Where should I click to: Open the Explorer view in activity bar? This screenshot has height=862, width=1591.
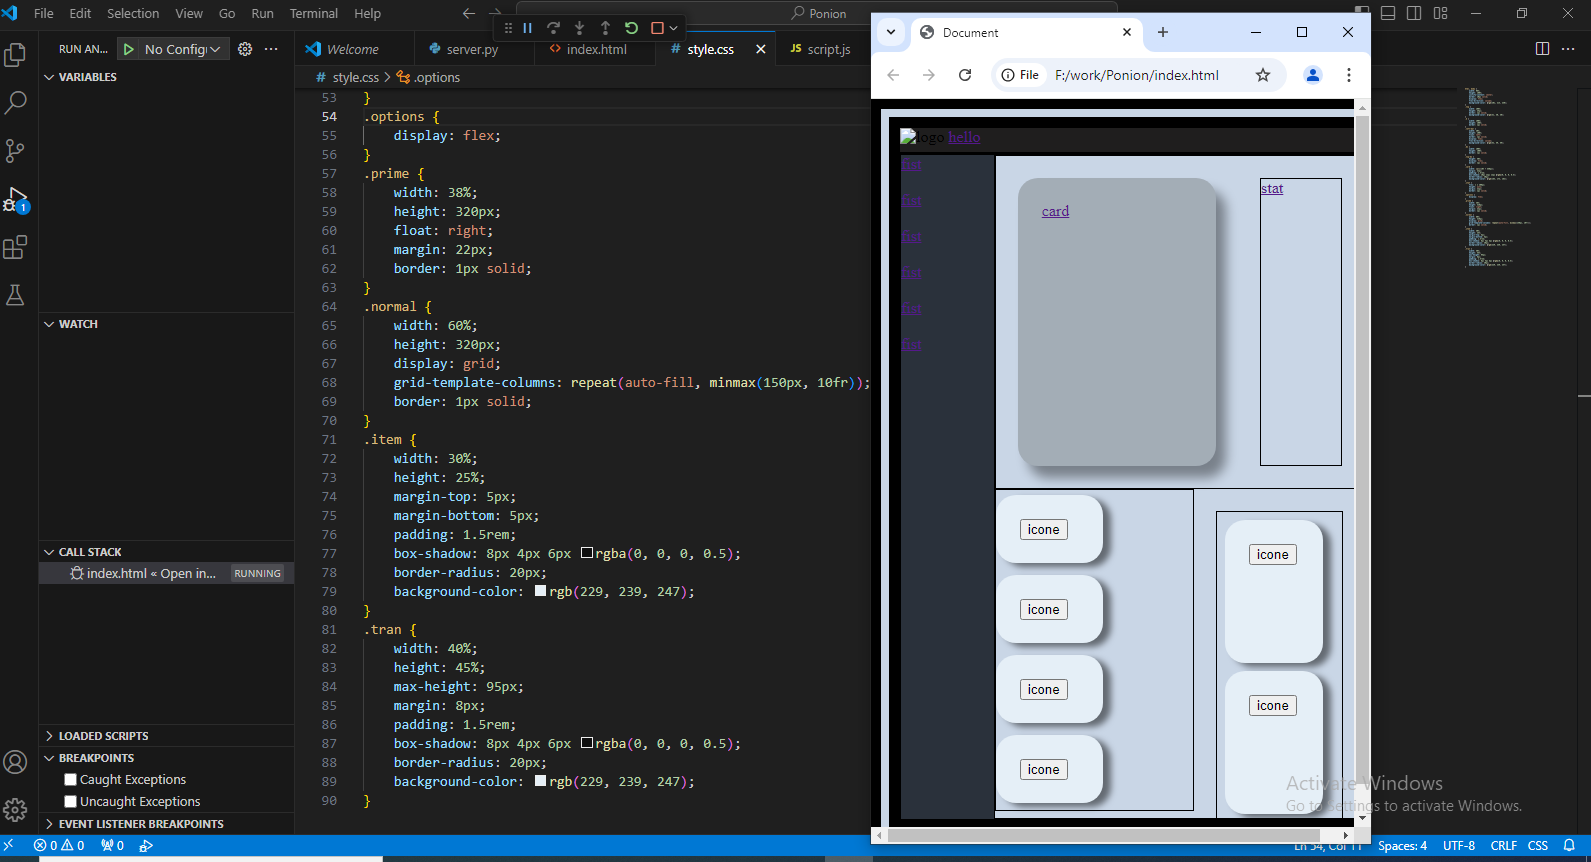(15, 54)
